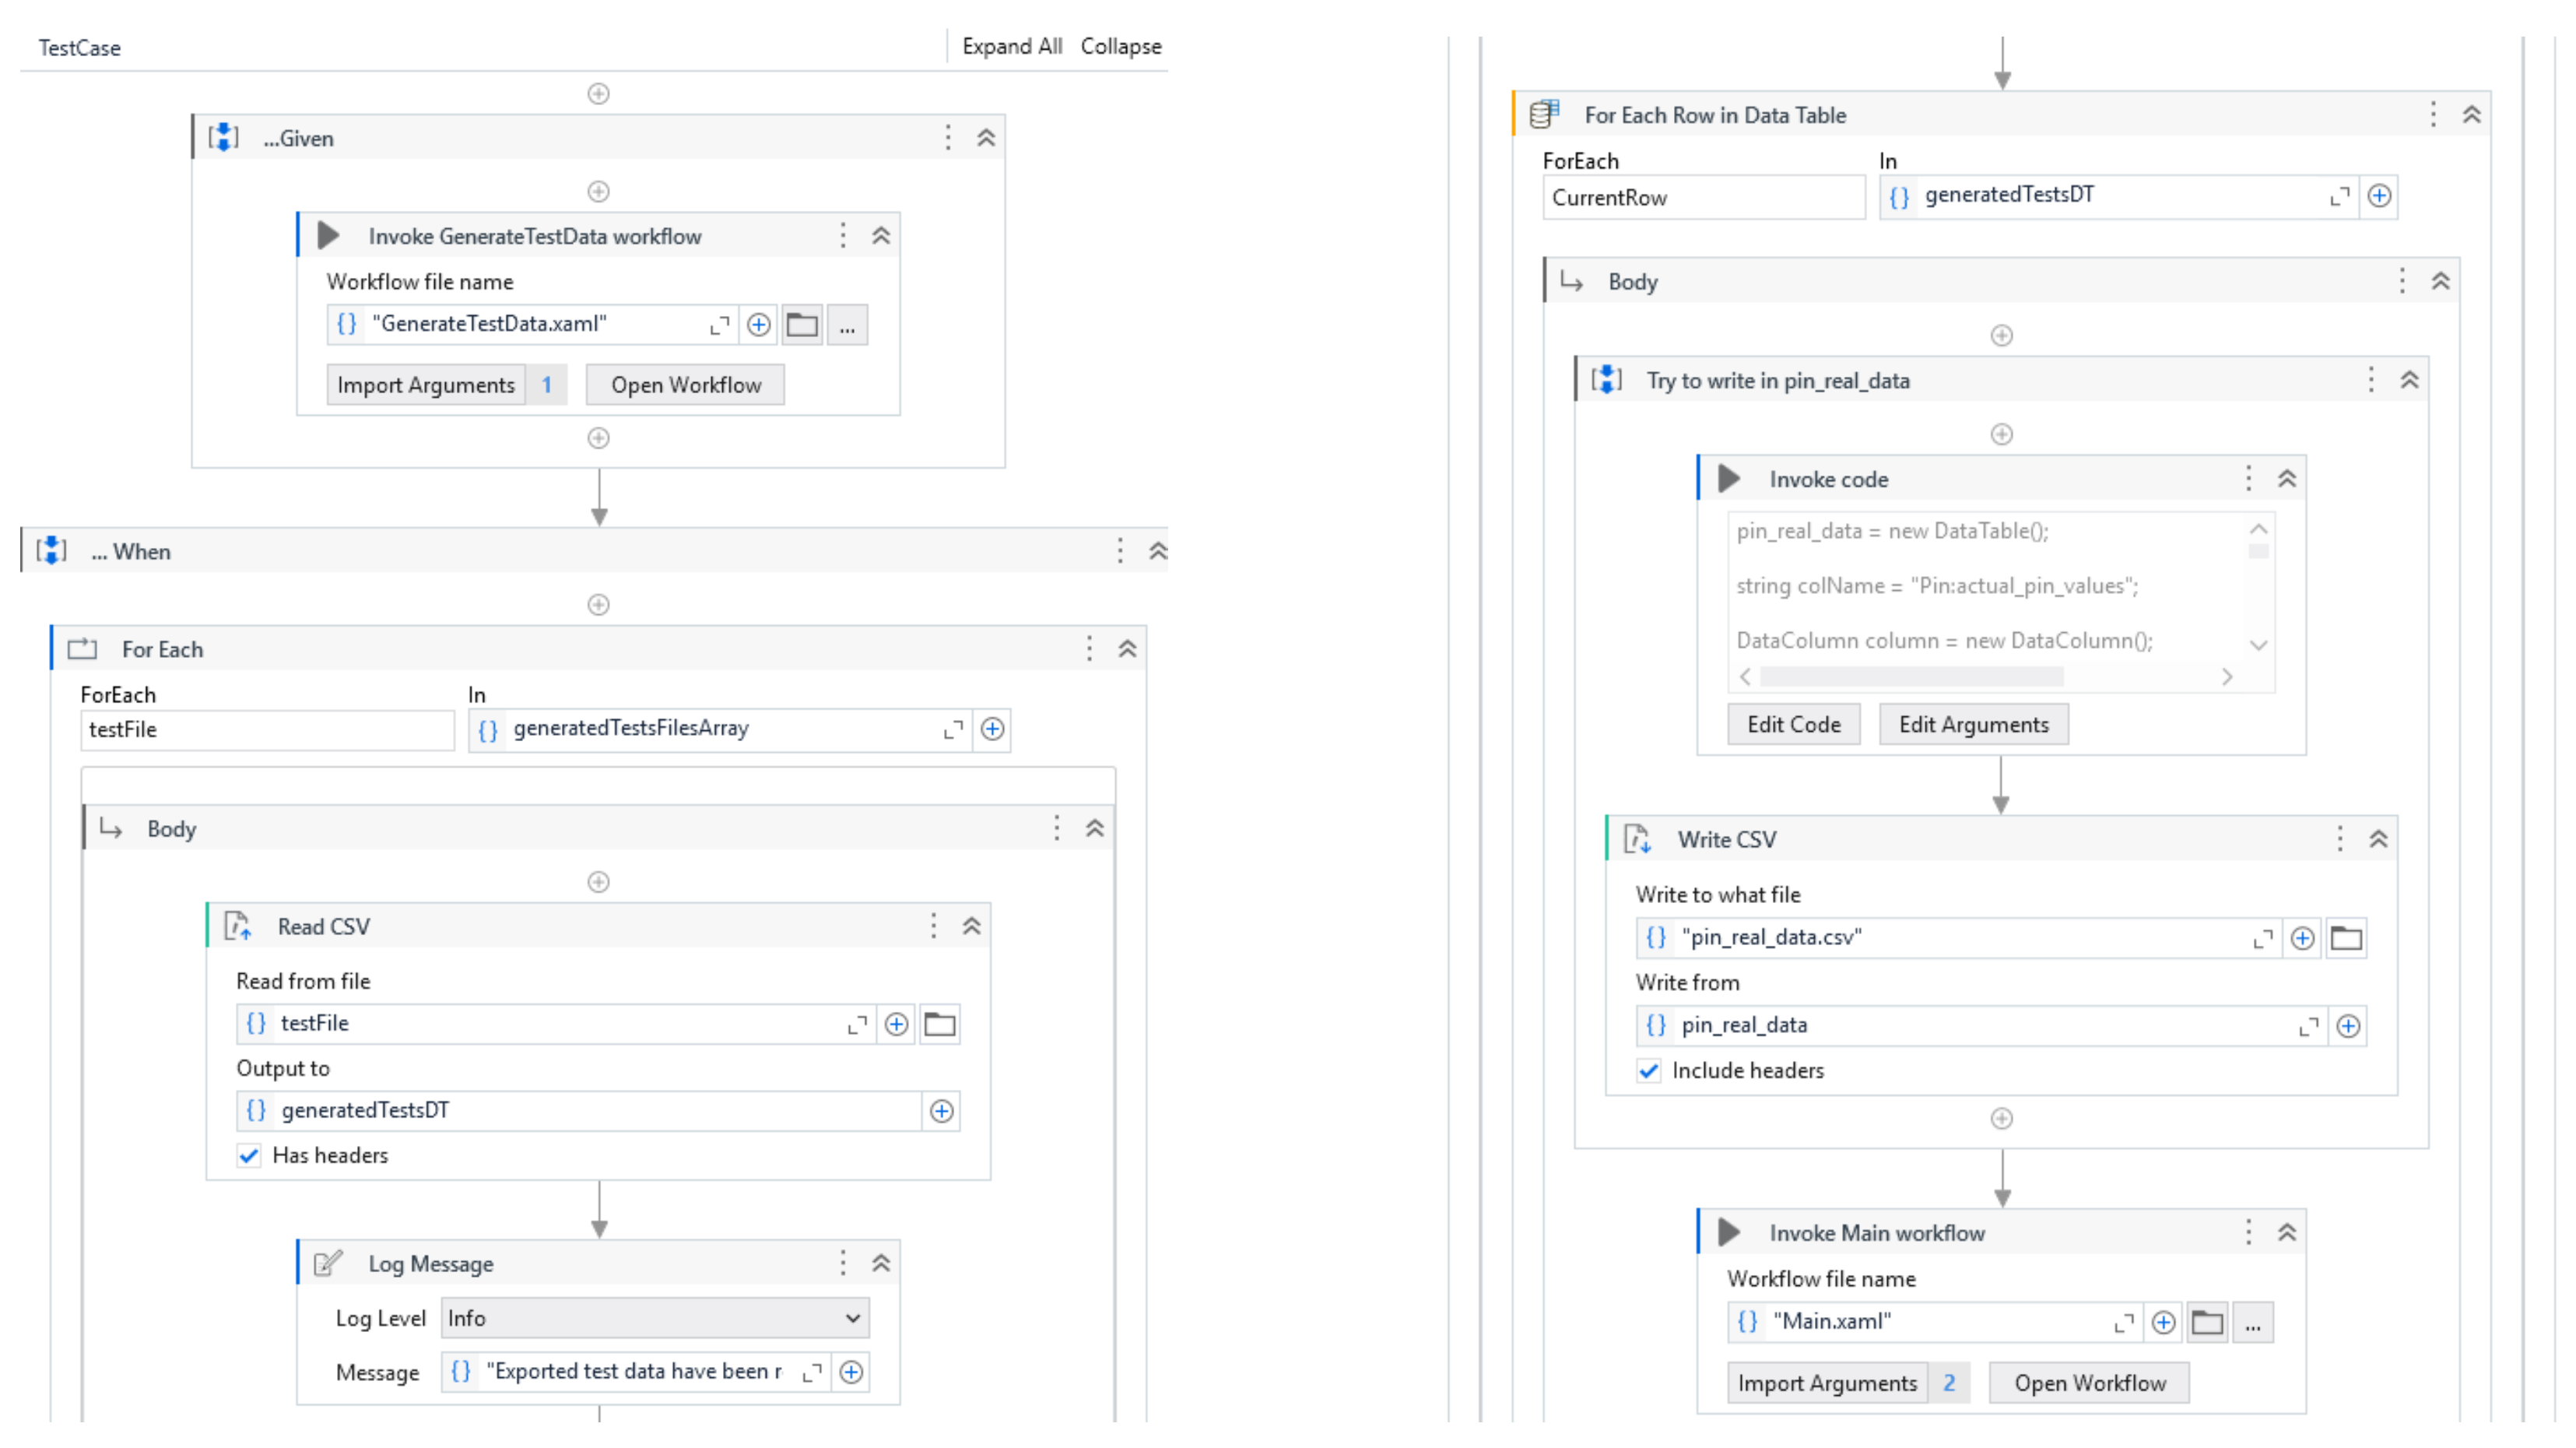Image resolution: width=2576 pixels, height=1448 pixels.
Task: Open Workflow for GenerateTestData invoke
Action: coord(685,385)
